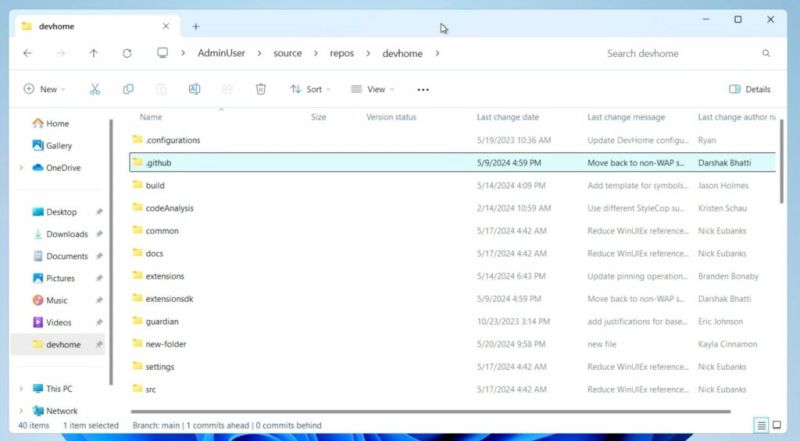Click the Branch: main status text

click(156, 425)
